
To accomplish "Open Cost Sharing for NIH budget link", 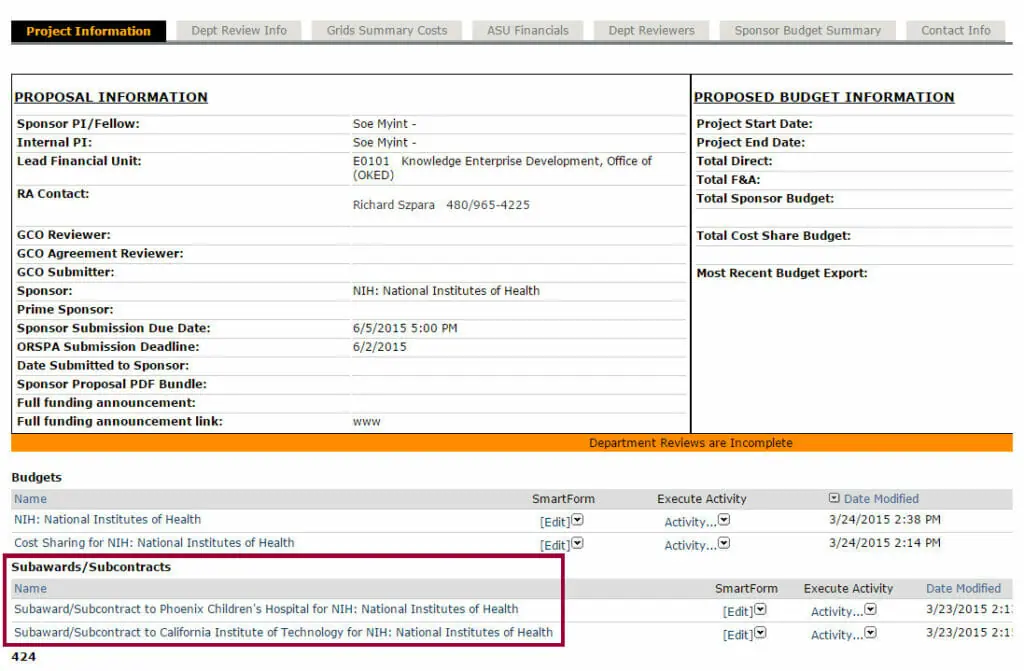I will 154,543.
